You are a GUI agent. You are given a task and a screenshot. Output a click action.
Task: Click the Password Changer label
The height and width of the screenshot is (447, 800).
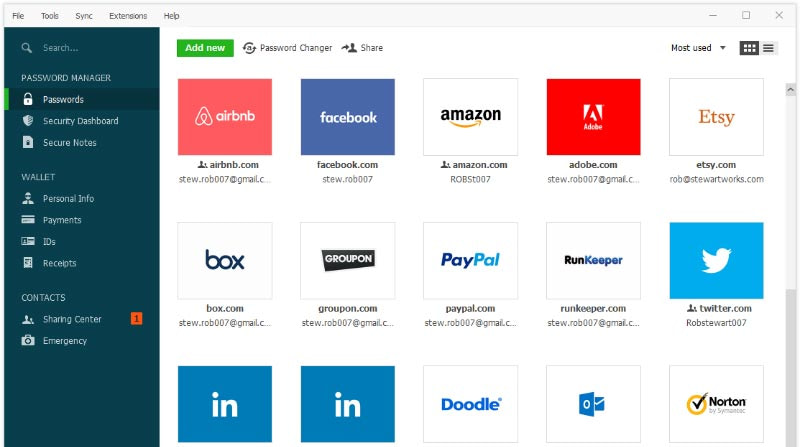tap(296, 48)
